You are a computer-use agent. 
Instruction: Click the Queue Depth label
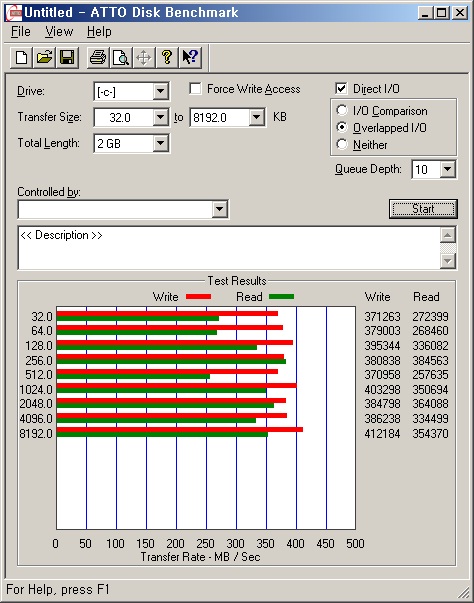point(368,169)
